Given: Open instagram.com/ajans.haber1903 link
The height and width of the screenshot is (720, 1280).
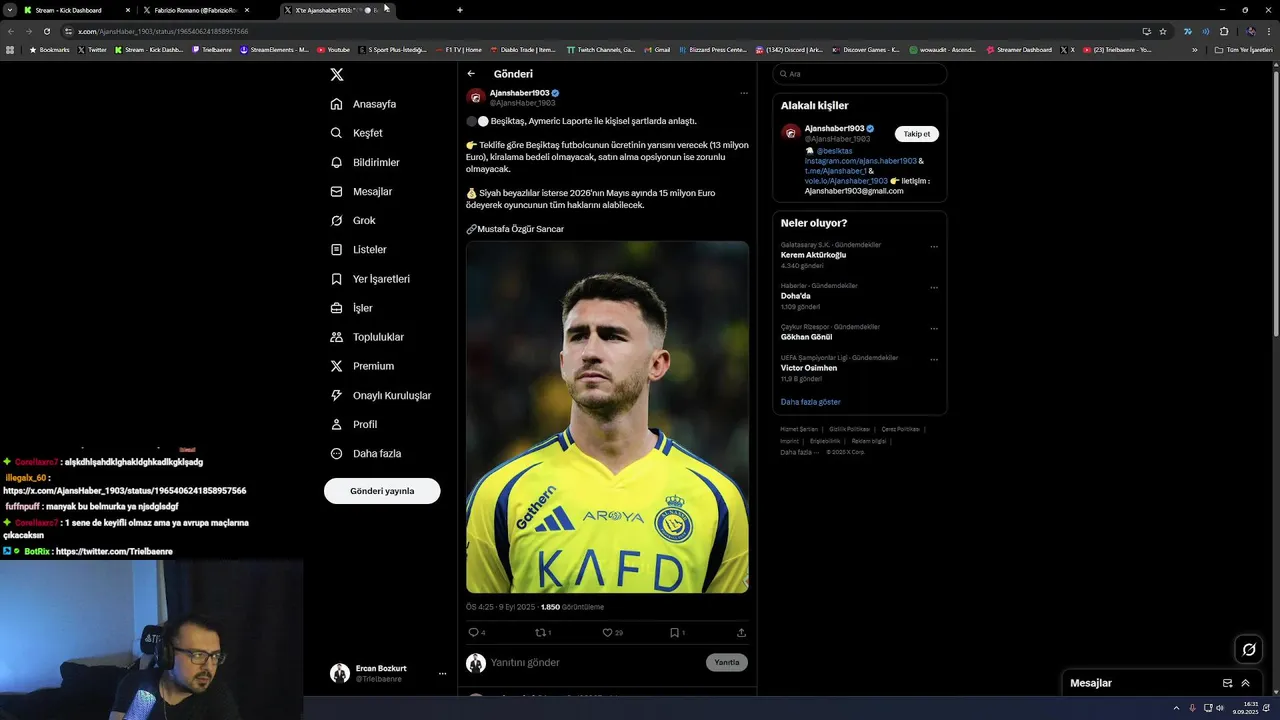Looking at the screenshot, I should click(x=861, y=161).
